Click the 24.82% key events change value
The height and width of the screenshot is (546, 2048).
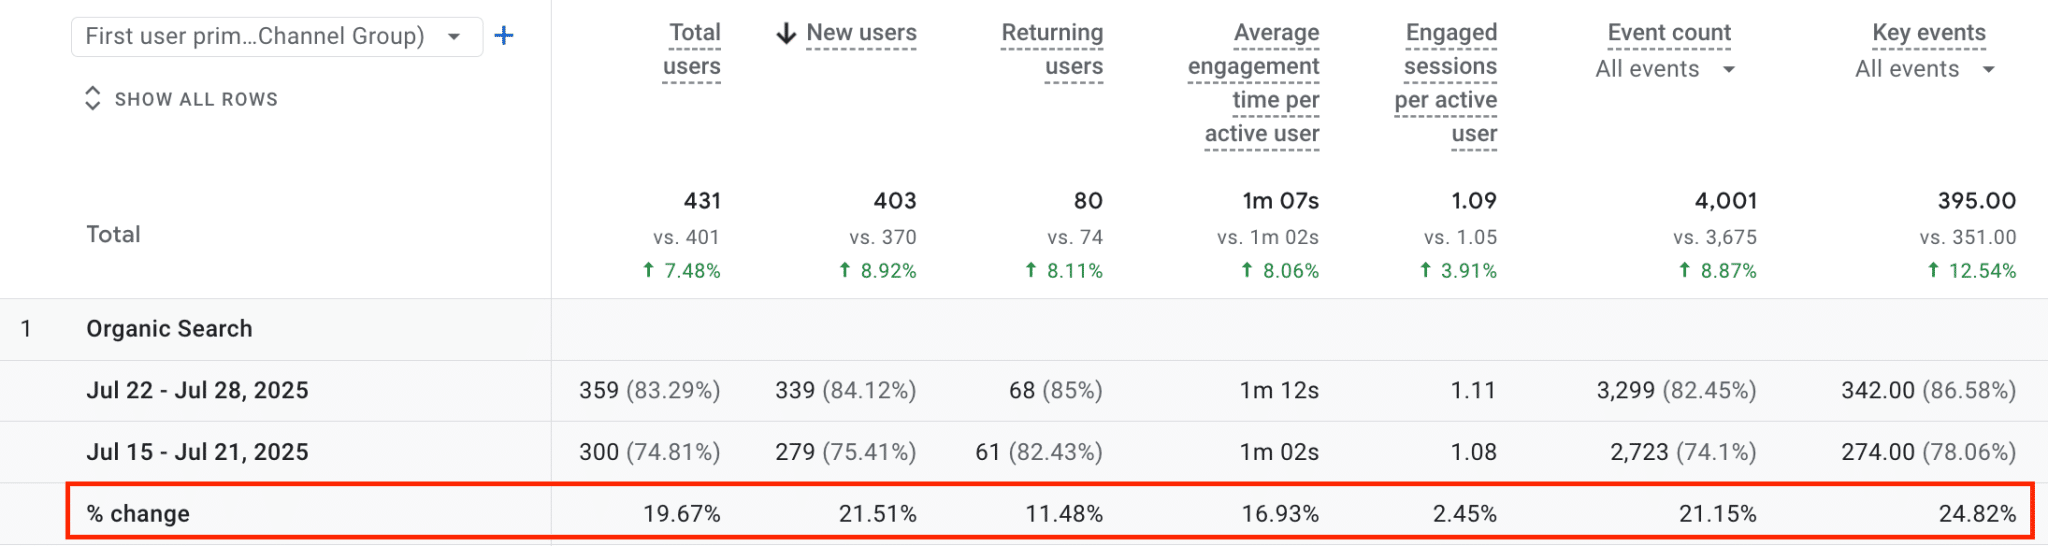tap(1977, 514)
